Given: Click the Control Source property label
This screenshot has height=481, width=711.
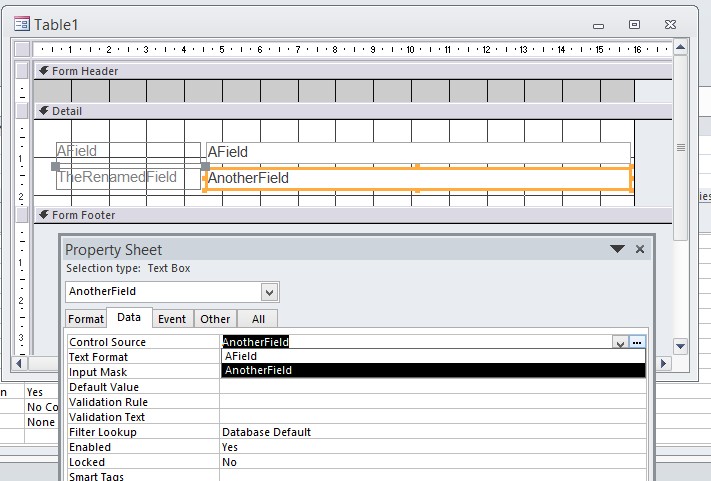Looking at the screenshot, I should pyautogui.click(x=107, y=342).
